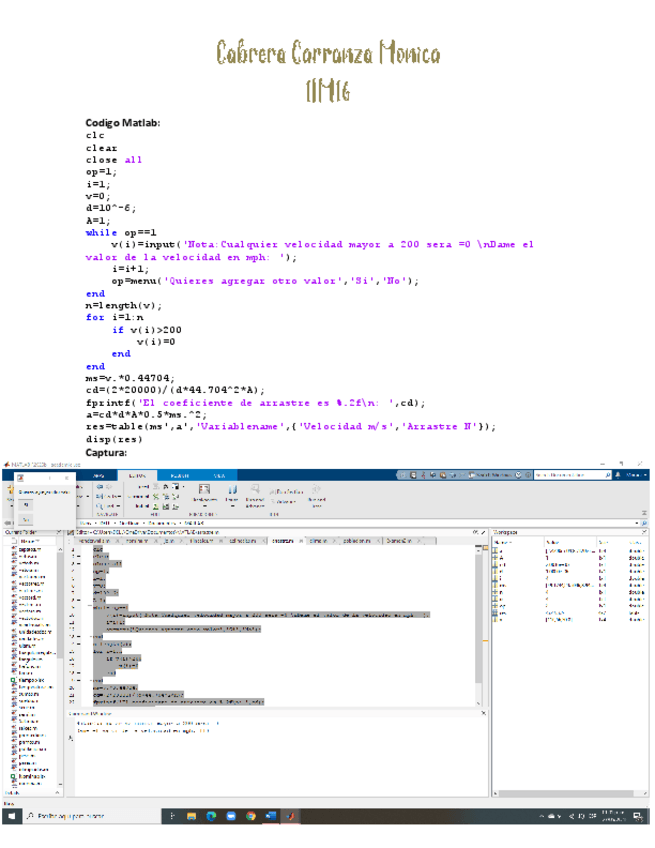This screenshot has height=848, width=655.
Task: Click the Find icon in Navigate group
Action: pos(103,507)
